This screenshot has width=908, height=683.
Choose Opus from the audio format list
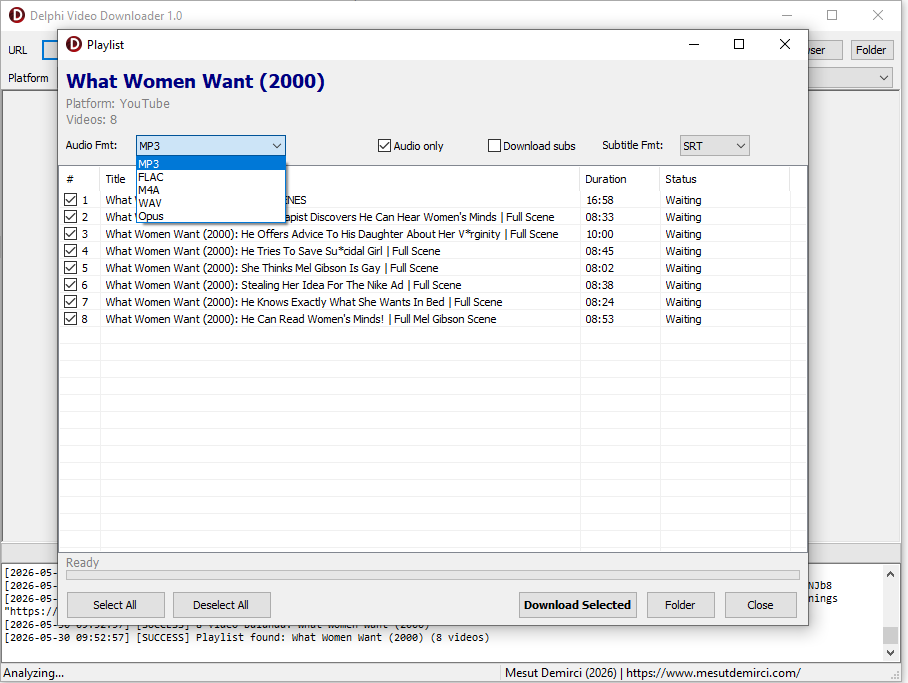click(x=211, y=216)
